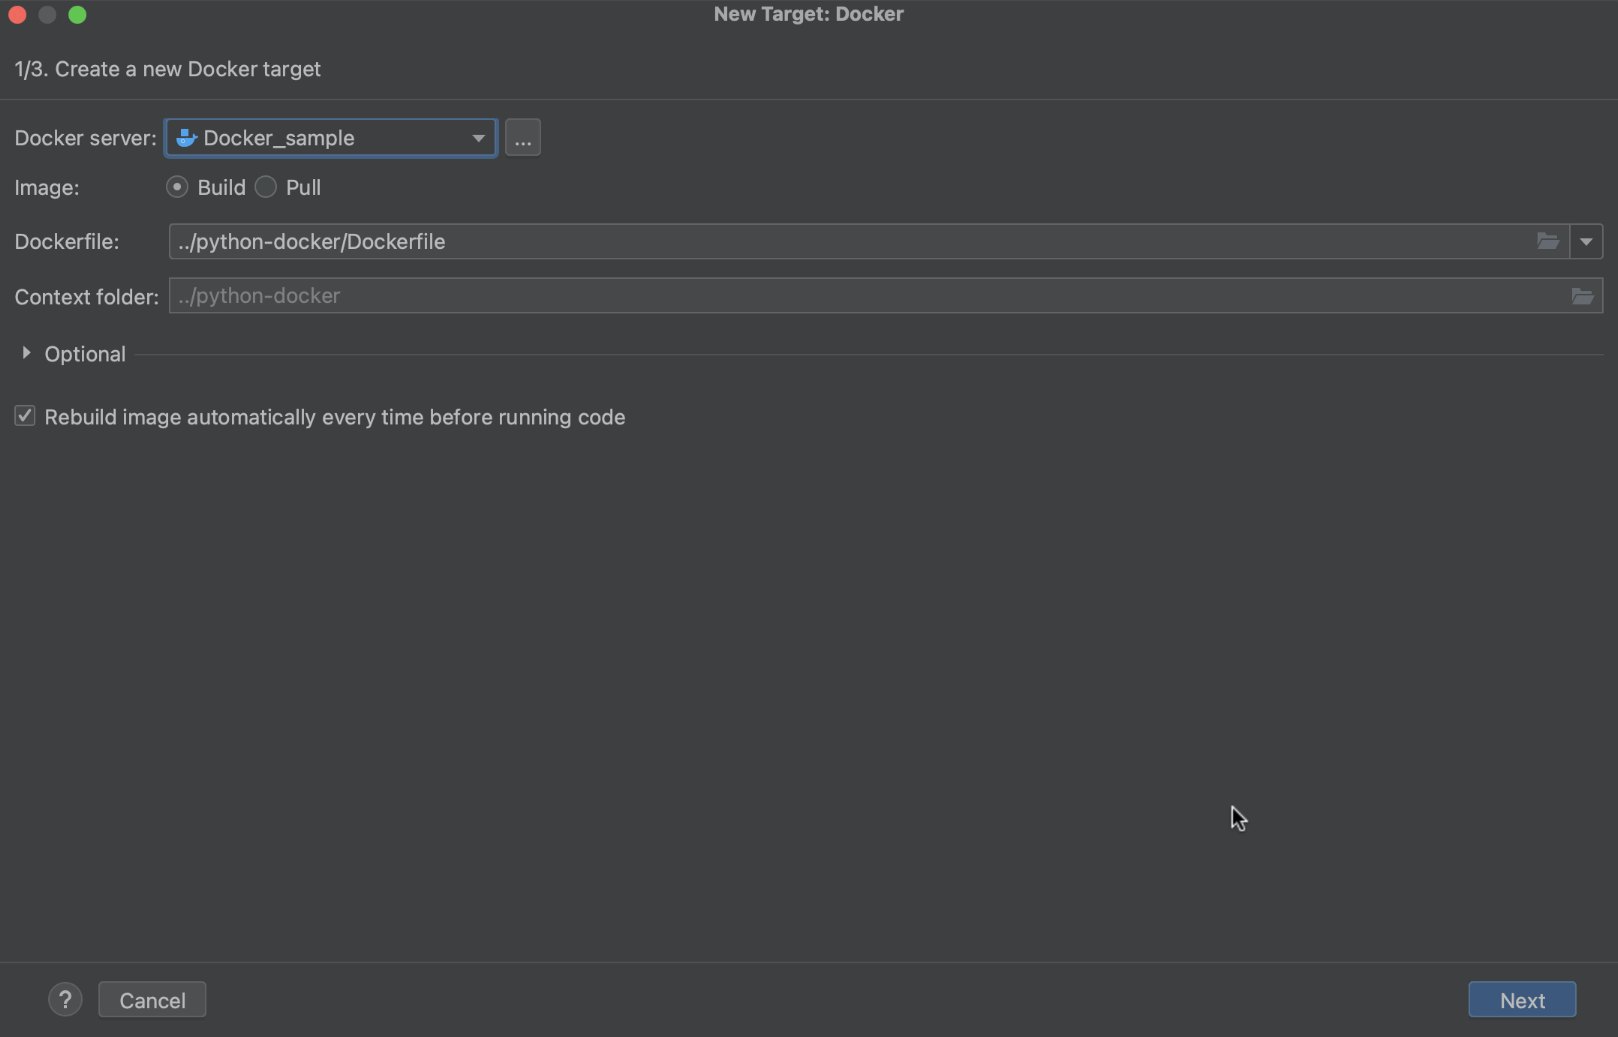This screenshot has width=1618, height=1037.
Task: Click the green maximize window button
Action: 77,15
